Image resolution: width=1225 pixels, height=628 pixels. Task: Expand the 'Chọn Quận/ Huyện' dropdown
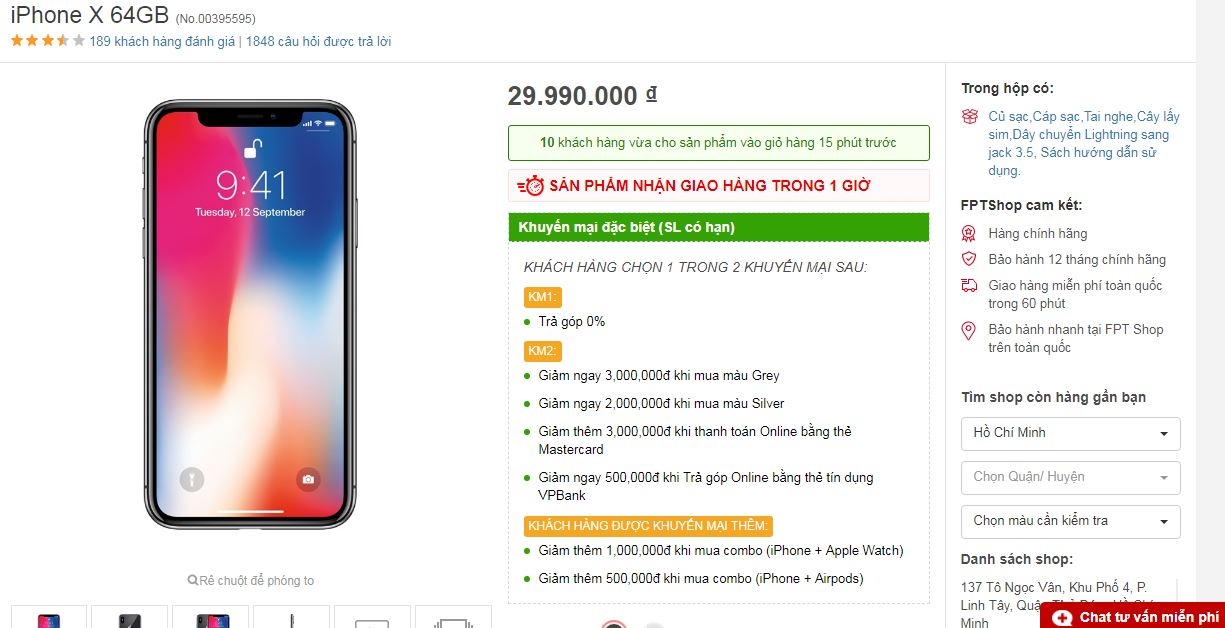[1070, 477]
